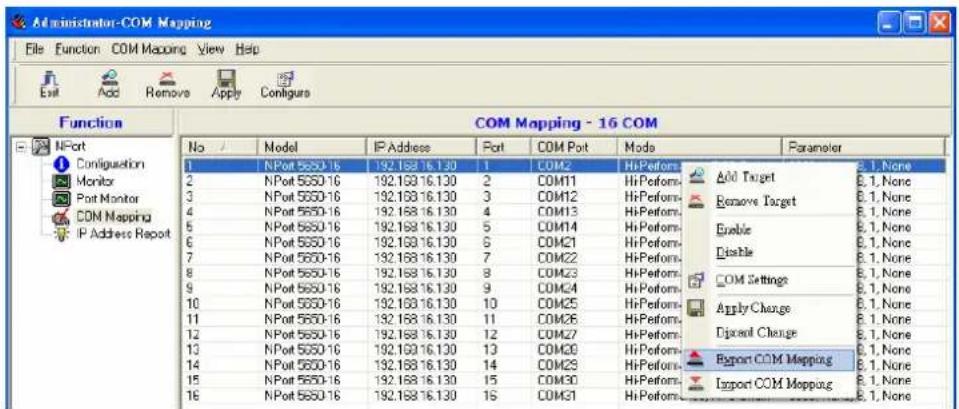Sort by the IP Address column header
959x409 pixels.
click(x=421, y=147)
